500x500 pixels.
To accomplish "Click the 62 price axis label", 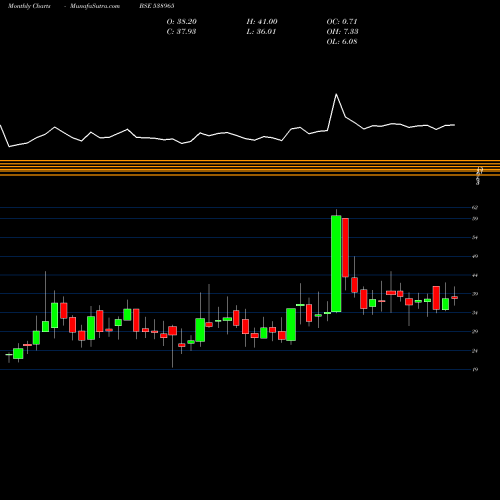I will click(475, 208).
